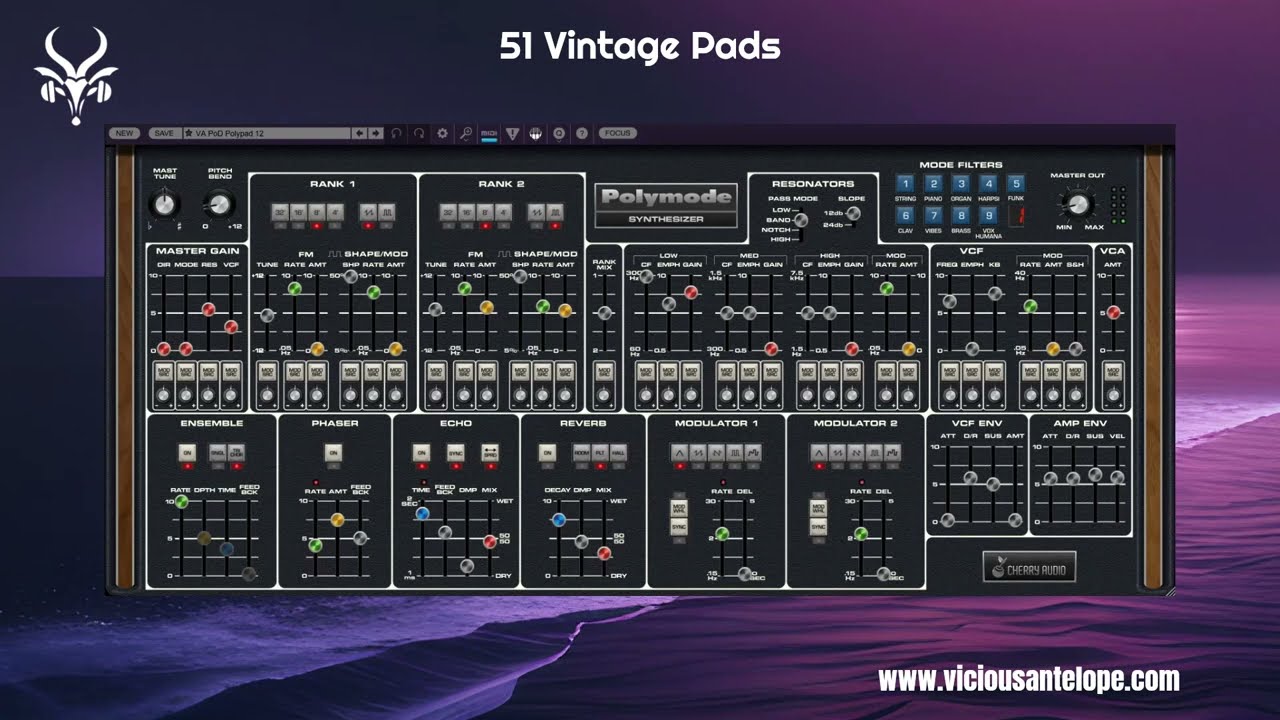Open MOD SRC under Resonator Mod RATE slider
Viewport: 1280px width, 720px height.
tap(886, 372)
